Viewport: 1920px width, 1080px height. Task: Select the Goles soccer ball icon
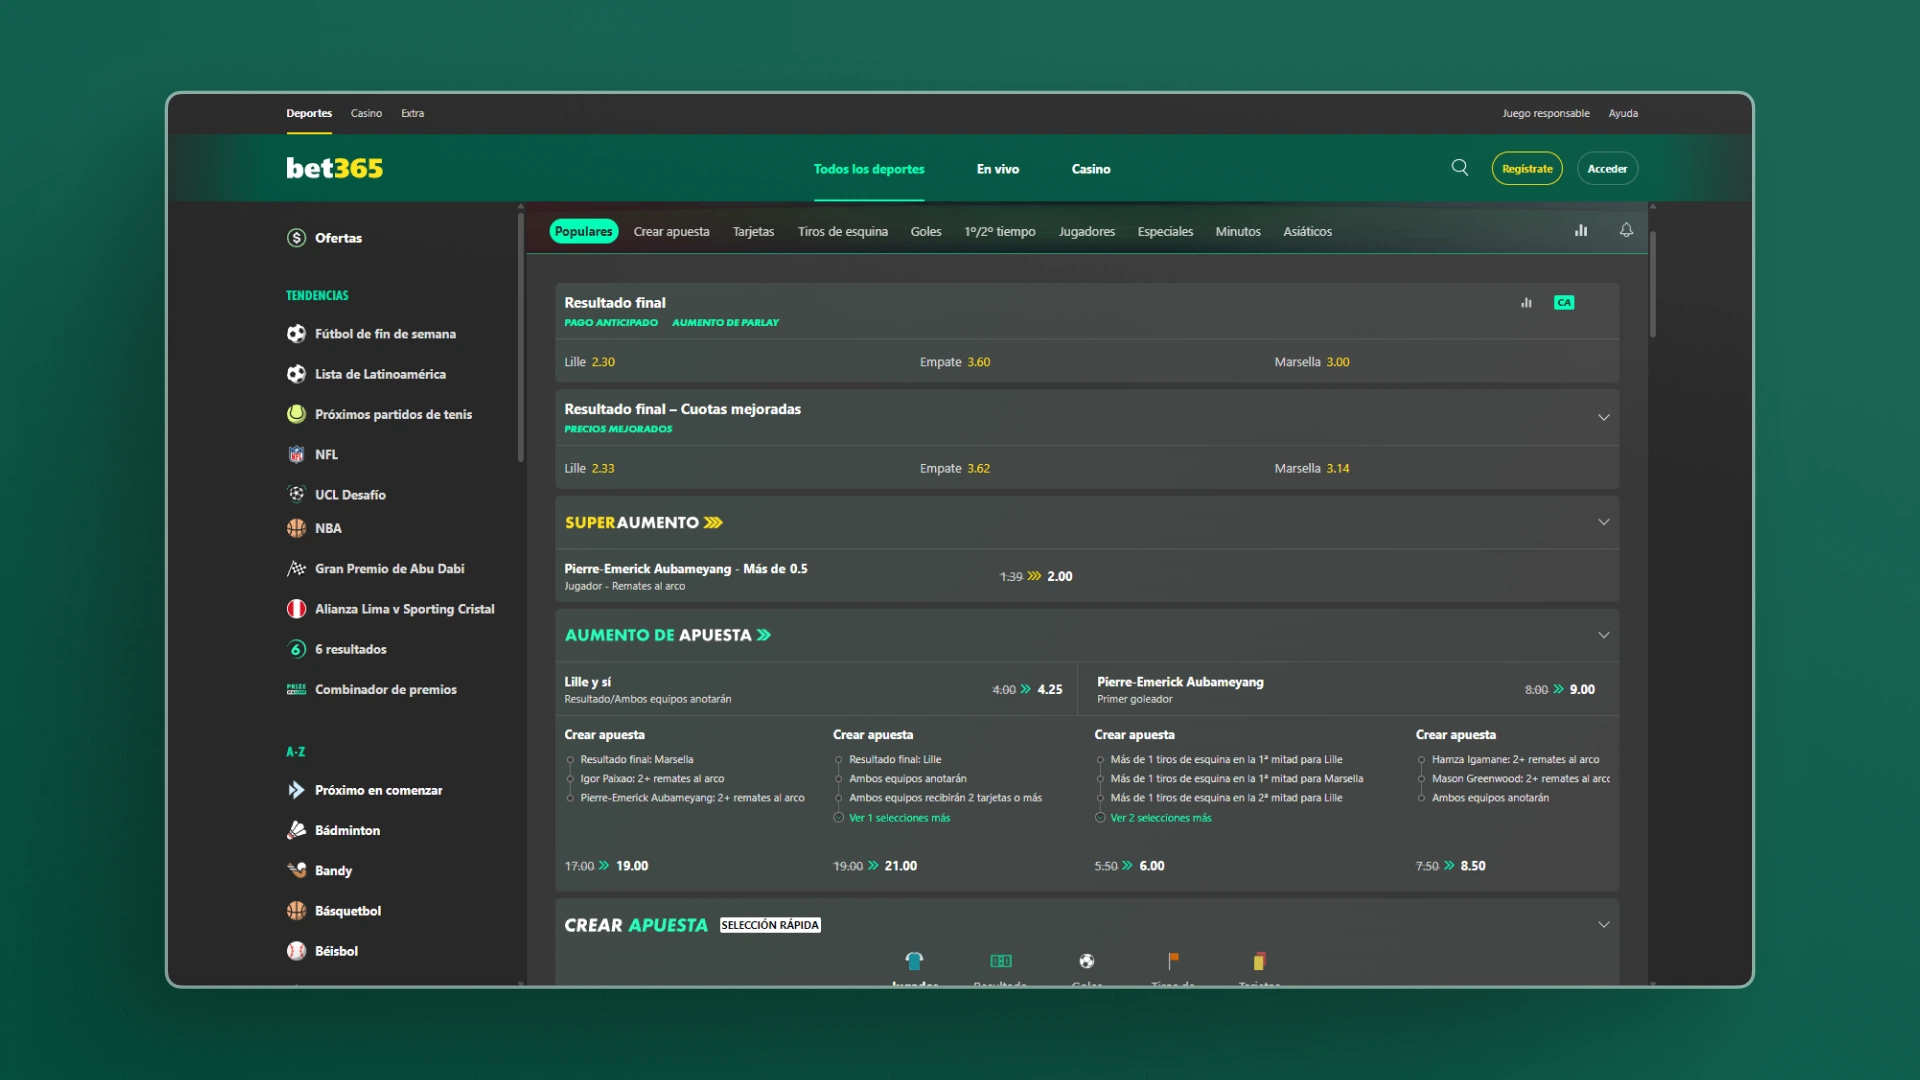point(1087,961)
